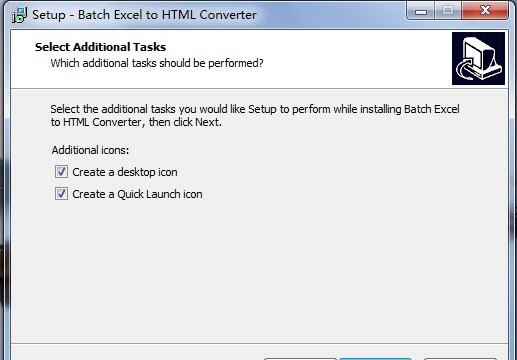
Task: Click the "Select Additional Tasks" heading
Action: (x=100, y=47)
